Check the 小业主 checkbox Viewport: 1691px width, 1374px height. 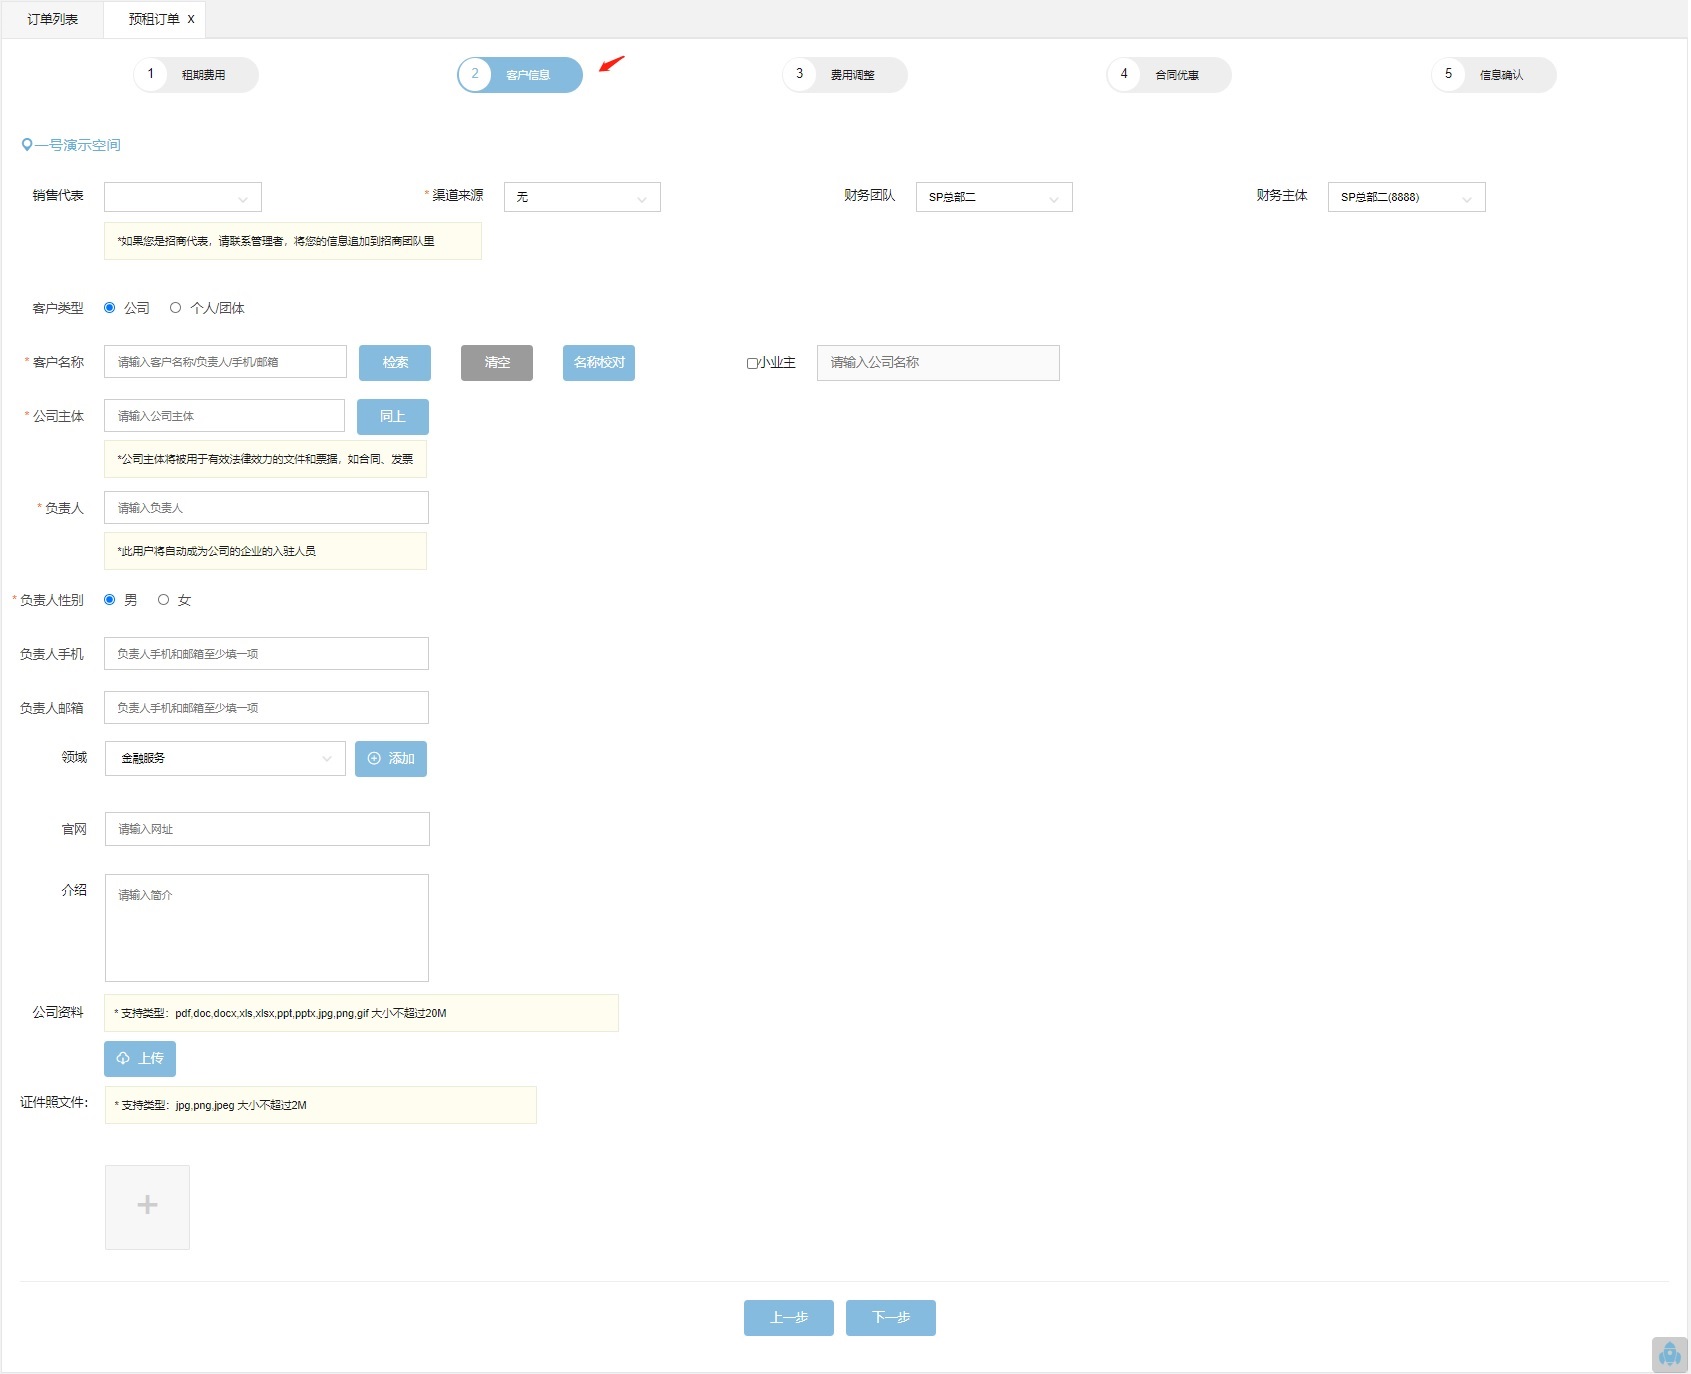point(752,363)
